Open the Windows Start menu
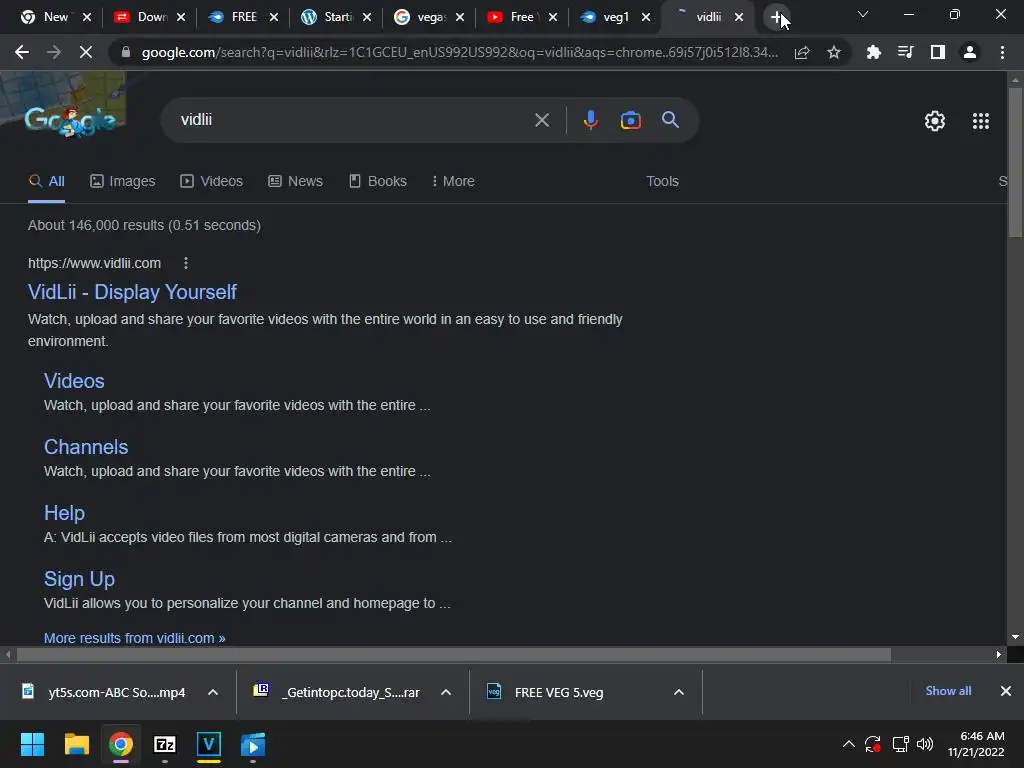1024x768 pixels. (x=32, y=744)
